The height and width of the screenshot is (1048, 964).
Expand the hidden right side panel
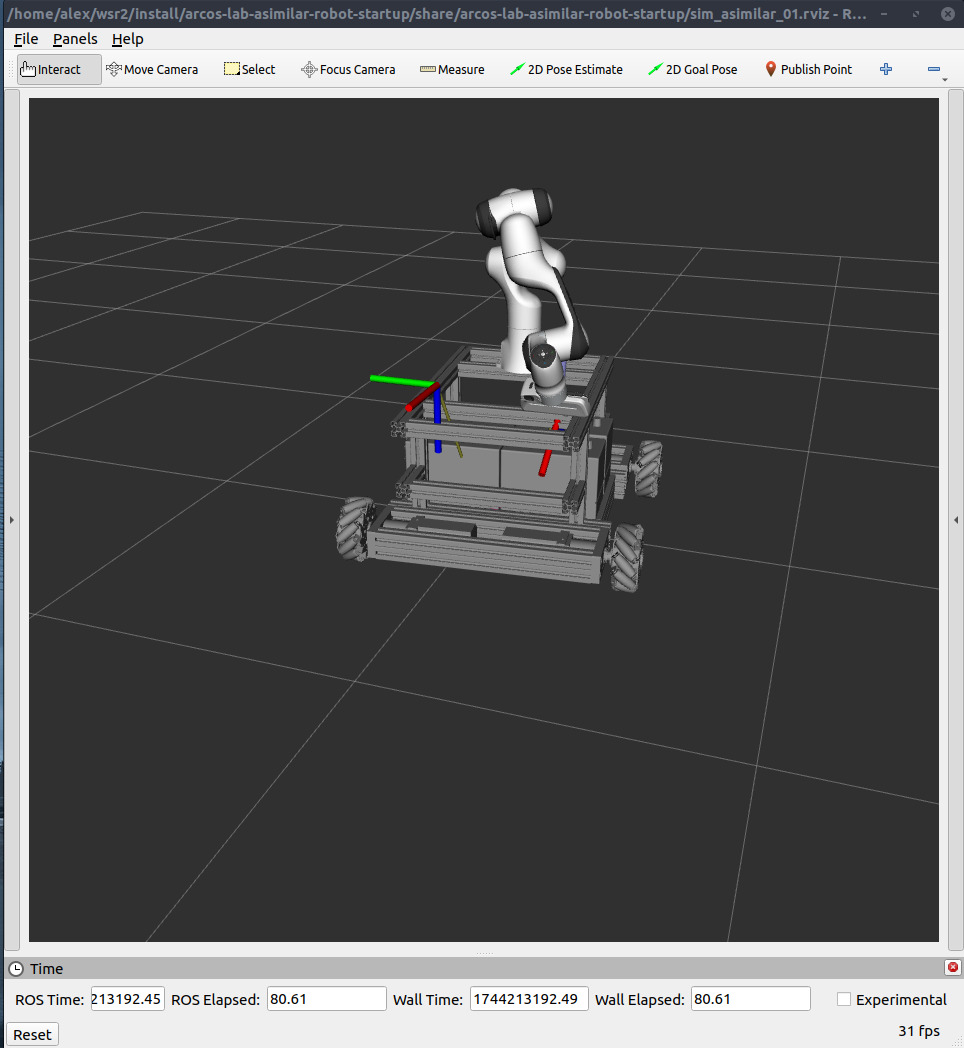955,519
